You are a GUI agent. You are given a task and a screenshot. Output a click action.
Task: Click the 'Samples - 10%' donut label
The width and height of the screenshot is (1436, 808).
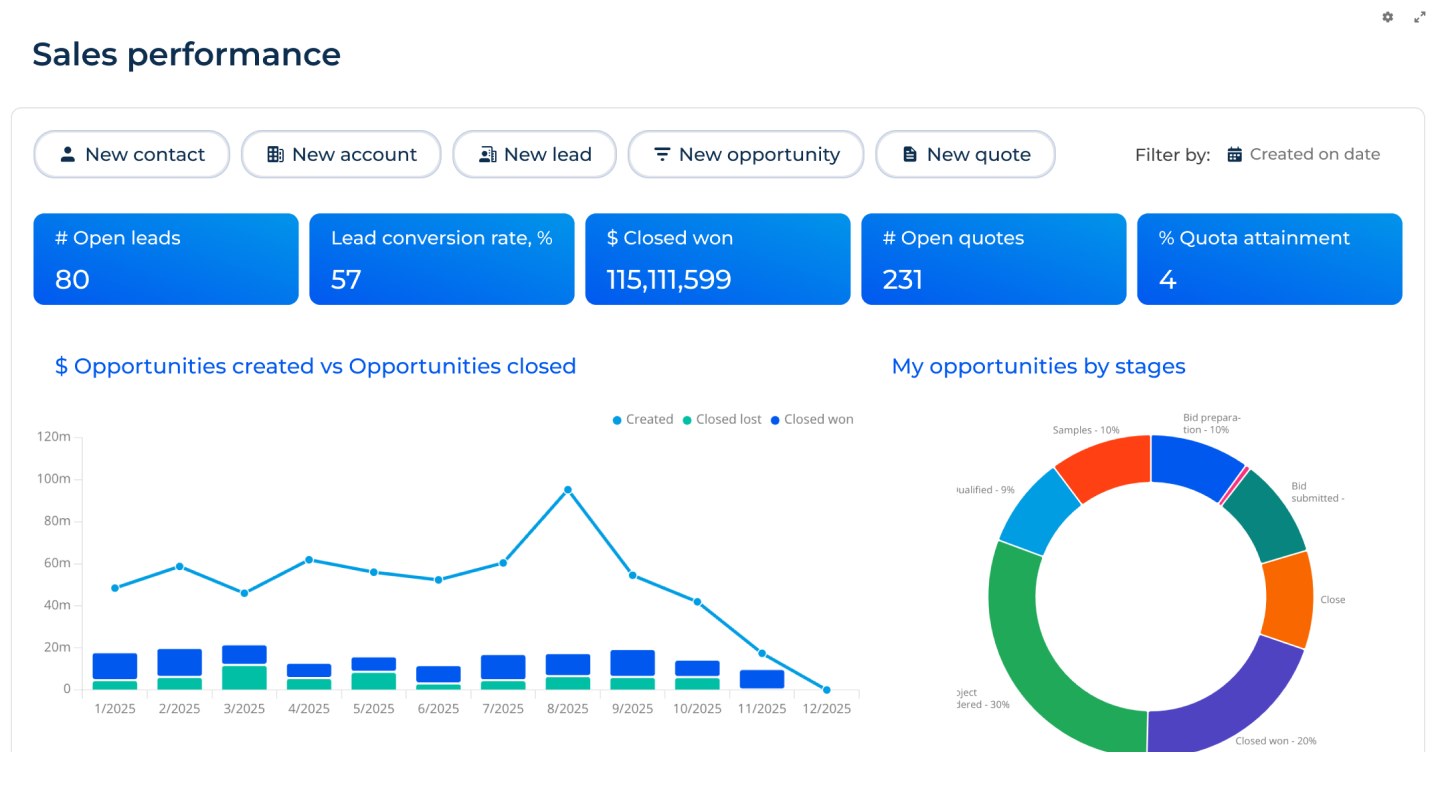pyautogui.click(x=1086, y=429)
